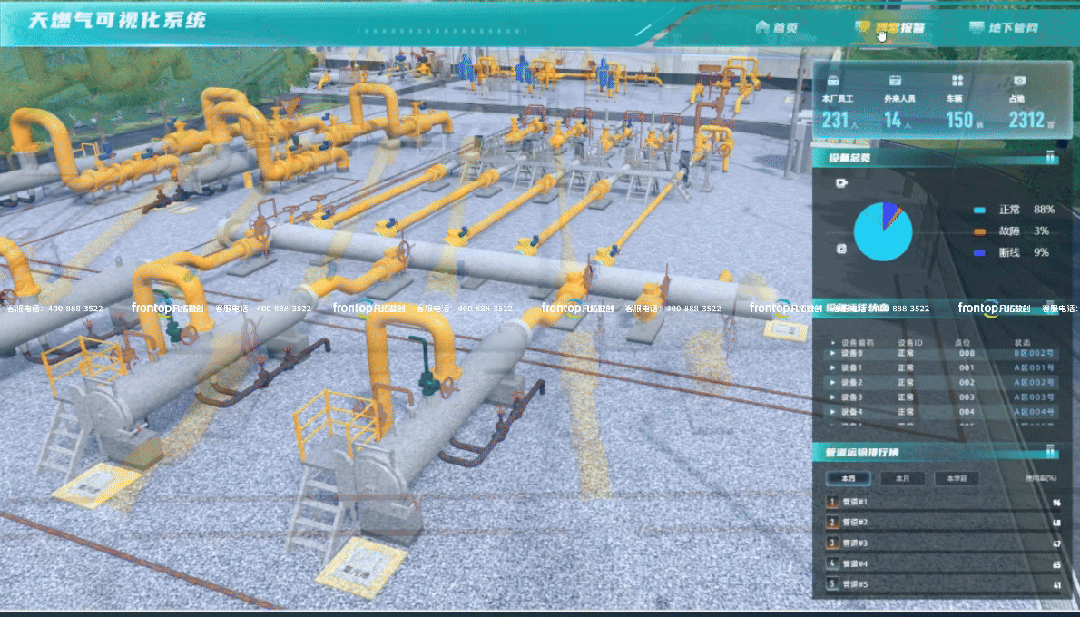Click the 车辆 vehicles icon
Screen dimensions: 1080x617
point(957,80)
